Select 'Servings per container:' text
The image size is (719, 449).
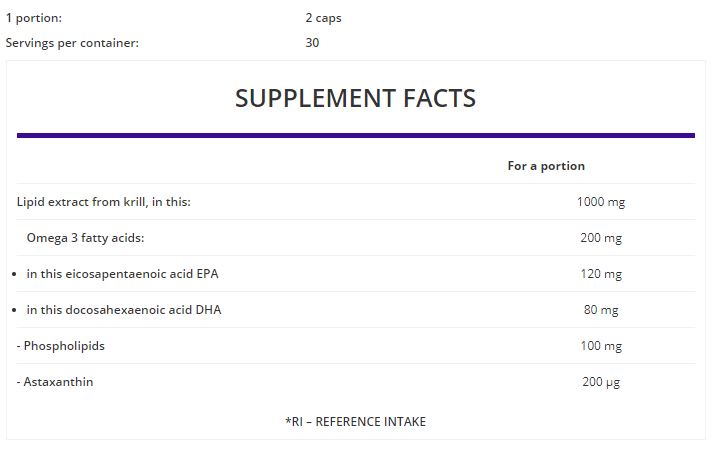[x=72, y=43]
